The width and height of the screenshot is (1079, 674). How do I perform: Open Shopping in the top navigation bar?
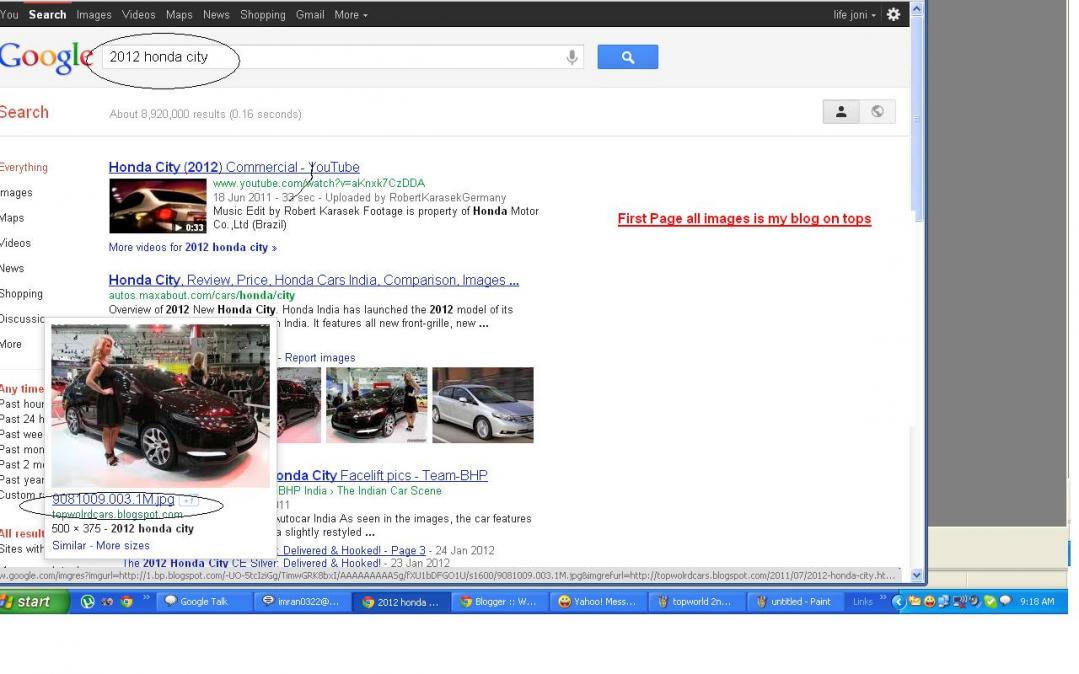coord(263,14)
